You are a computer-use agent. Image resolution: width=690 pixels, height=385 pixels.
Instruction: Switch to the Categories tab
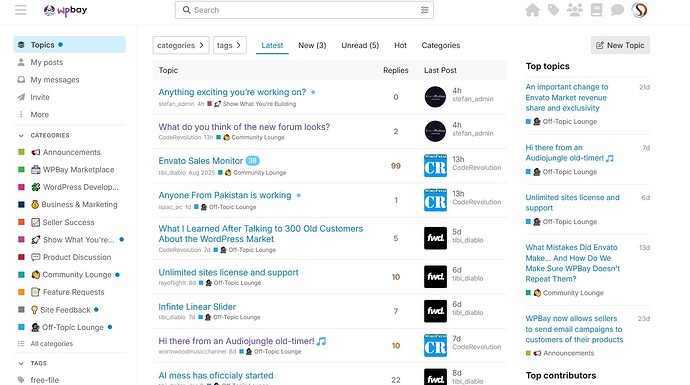(x=440, y=45)
